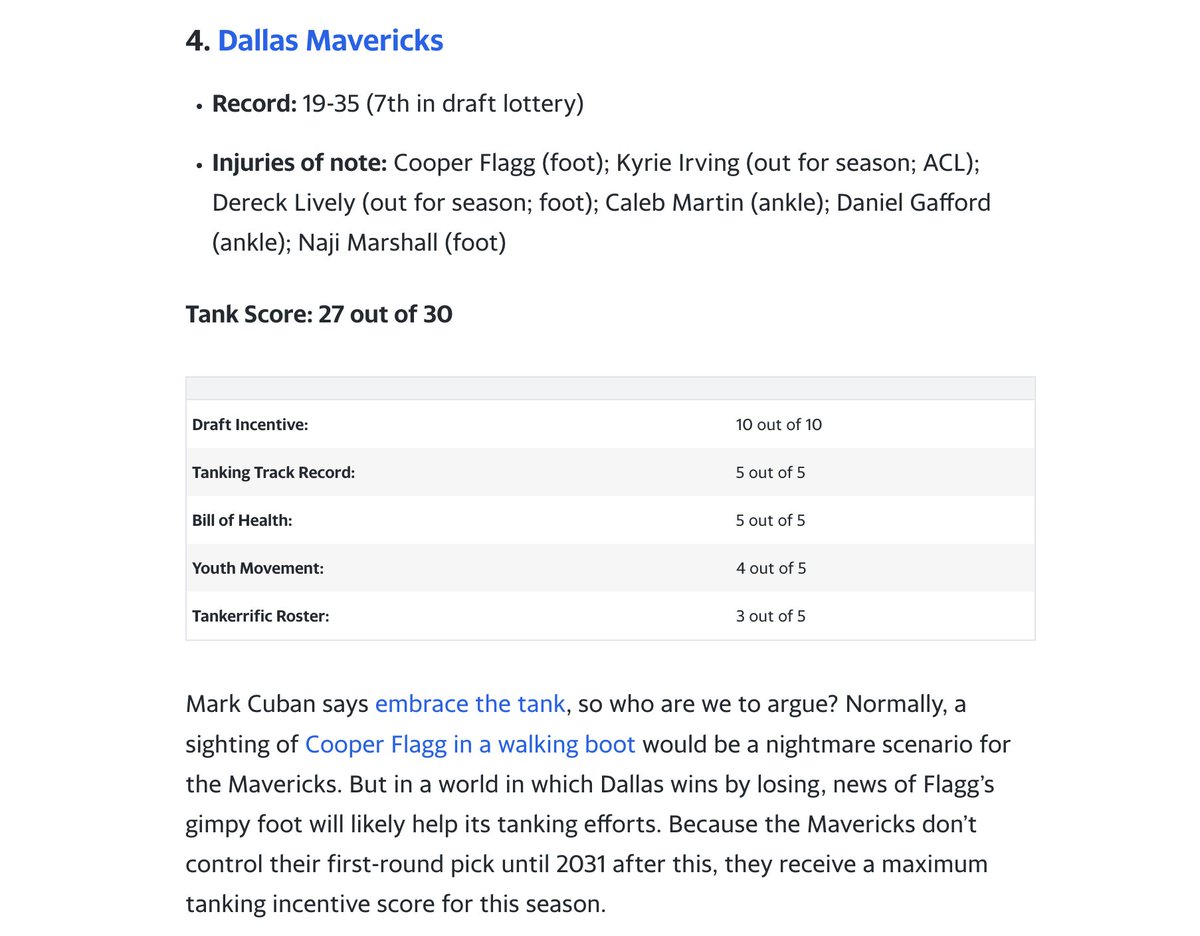Click the Bill of Health score value

[771, 520]
